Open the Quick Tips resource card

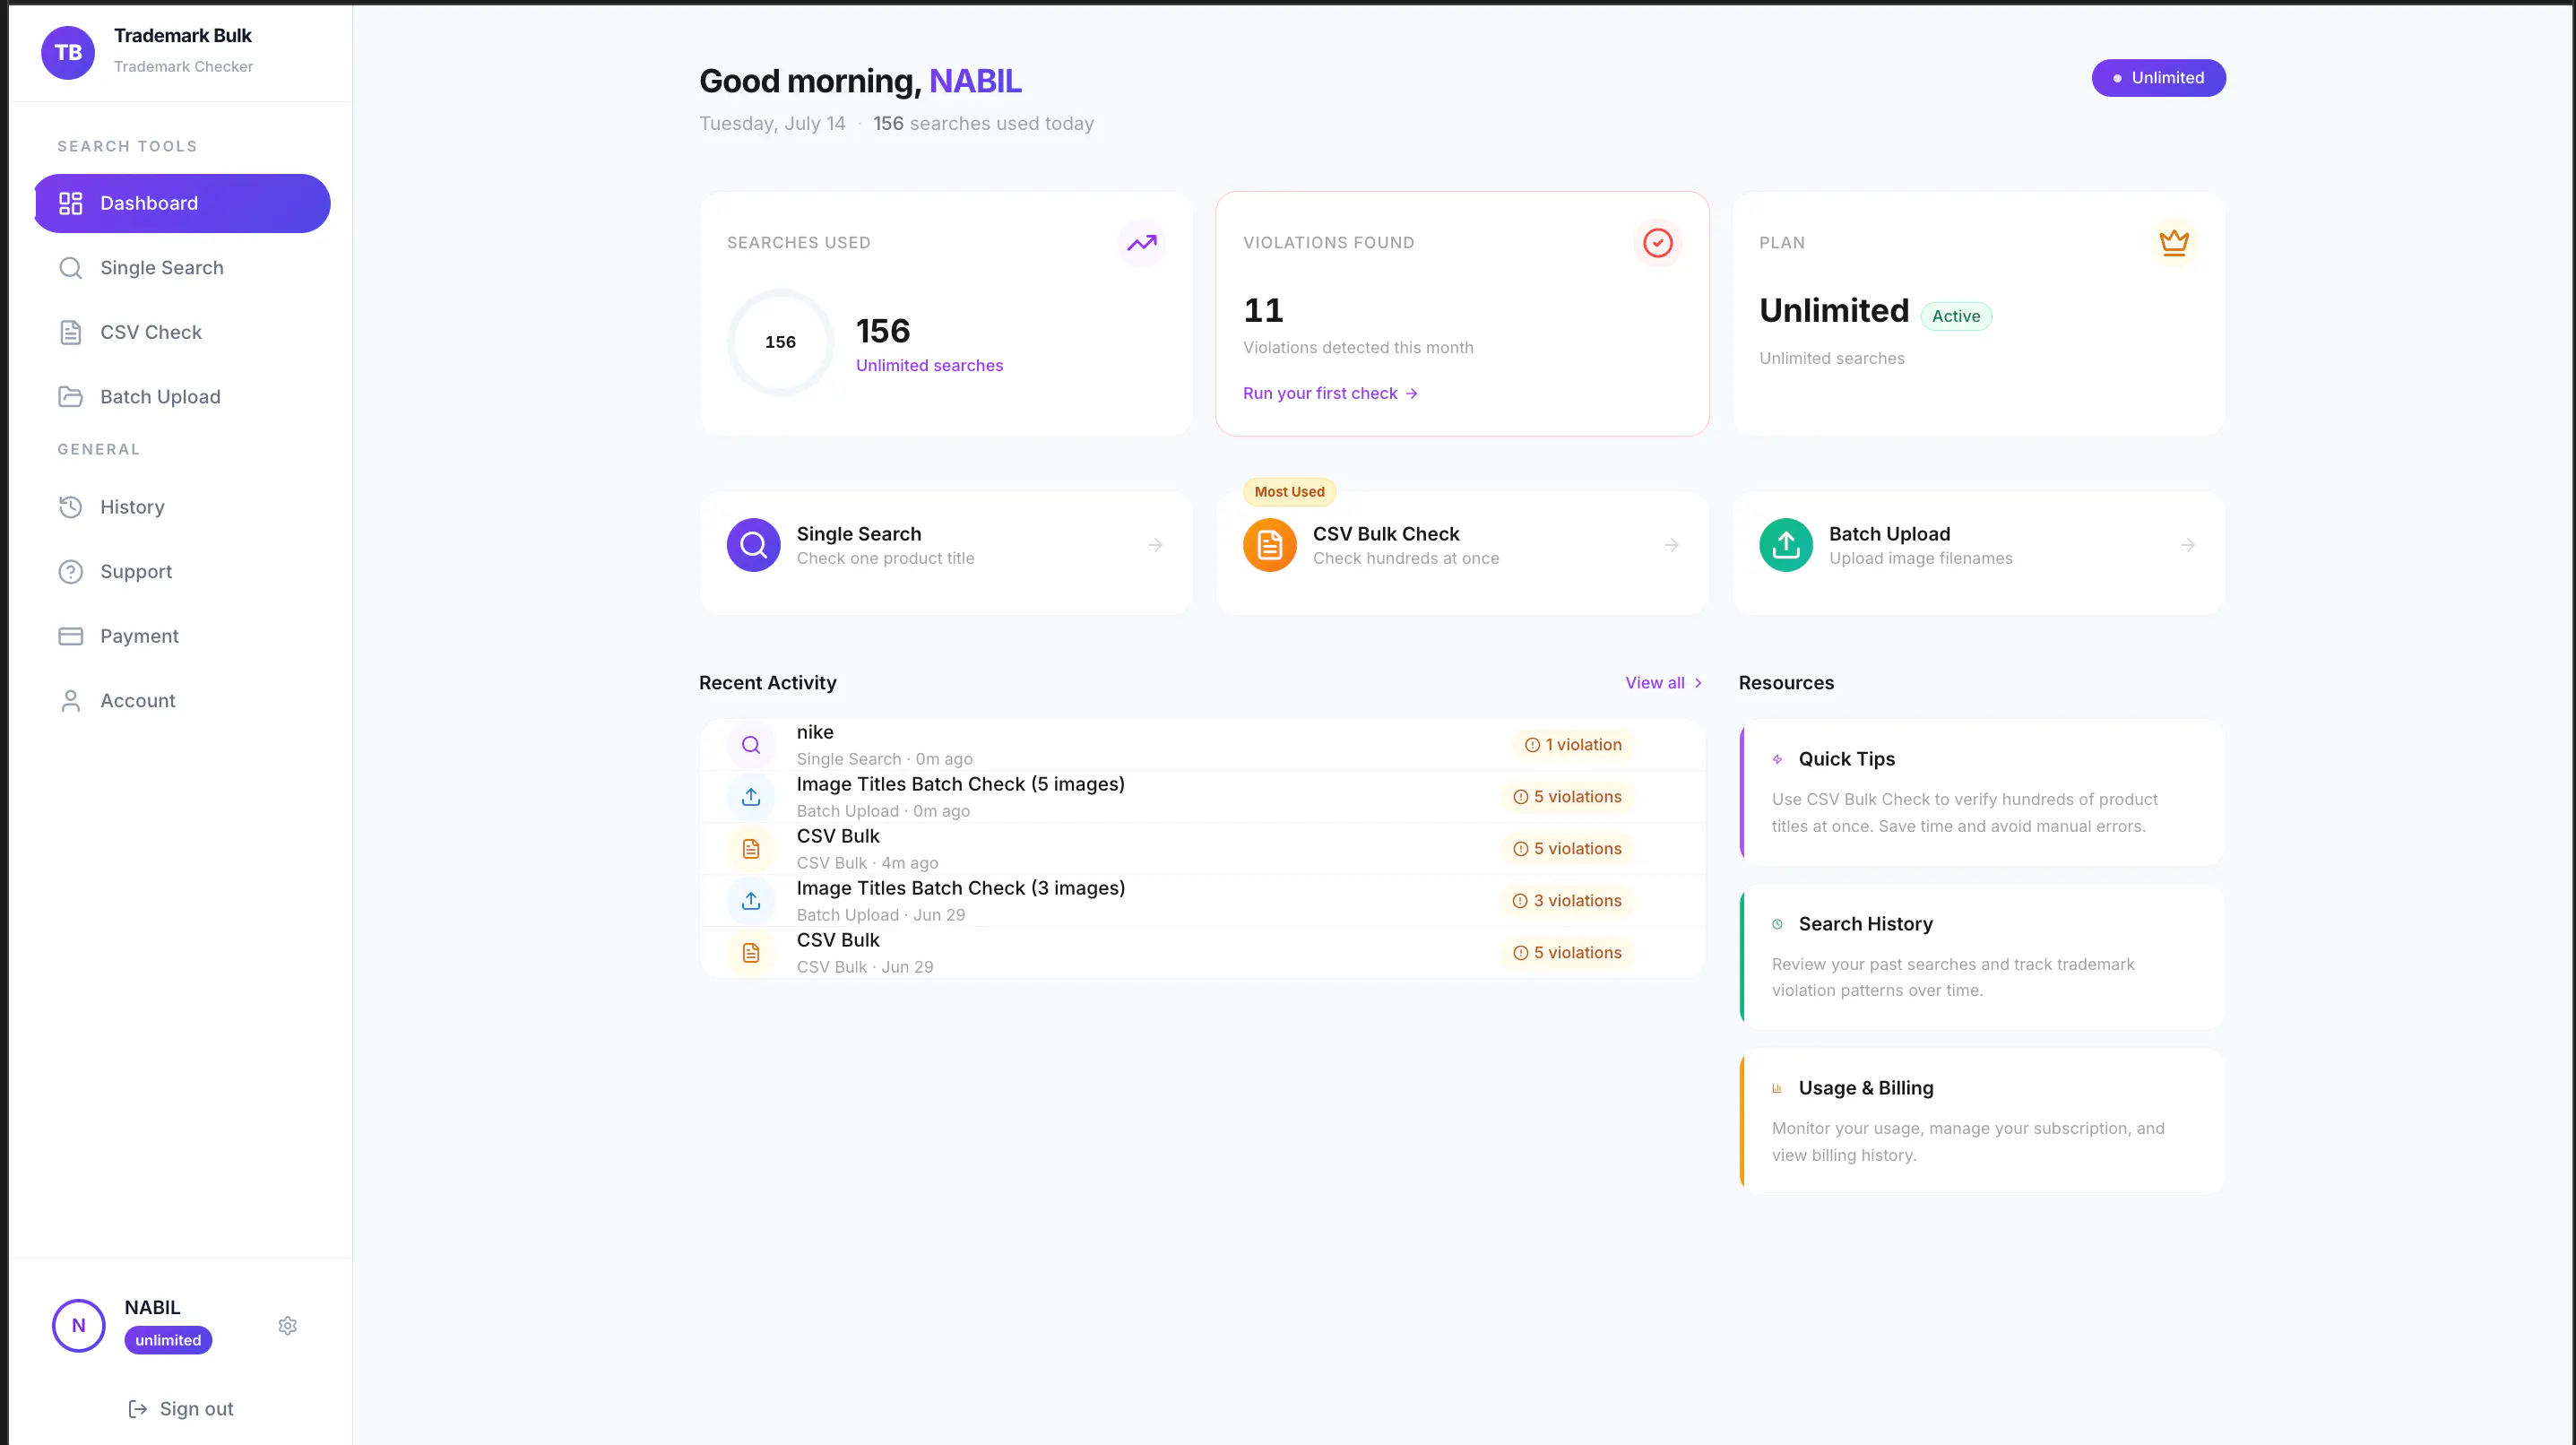click(1982, 792)
